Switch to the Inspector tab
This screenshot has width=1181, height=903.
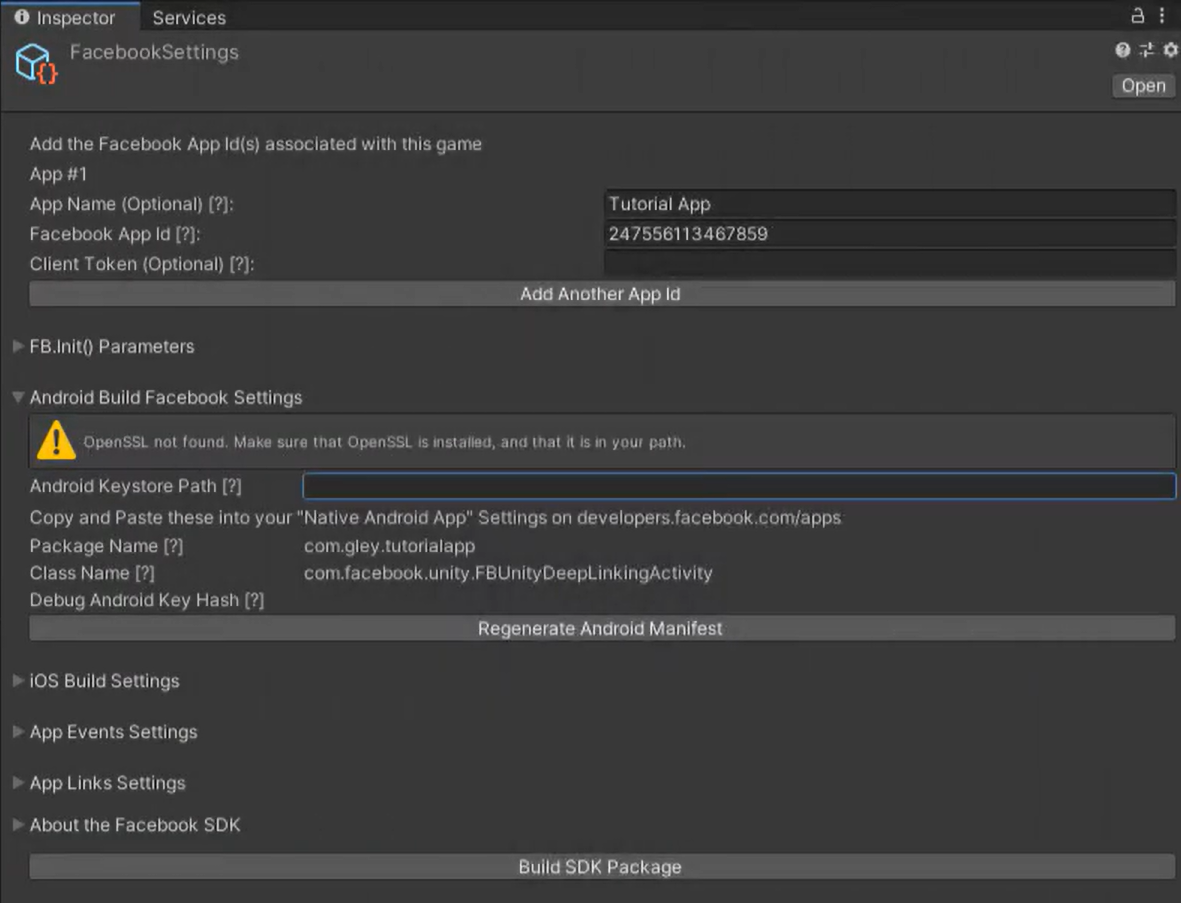point(69,17)
